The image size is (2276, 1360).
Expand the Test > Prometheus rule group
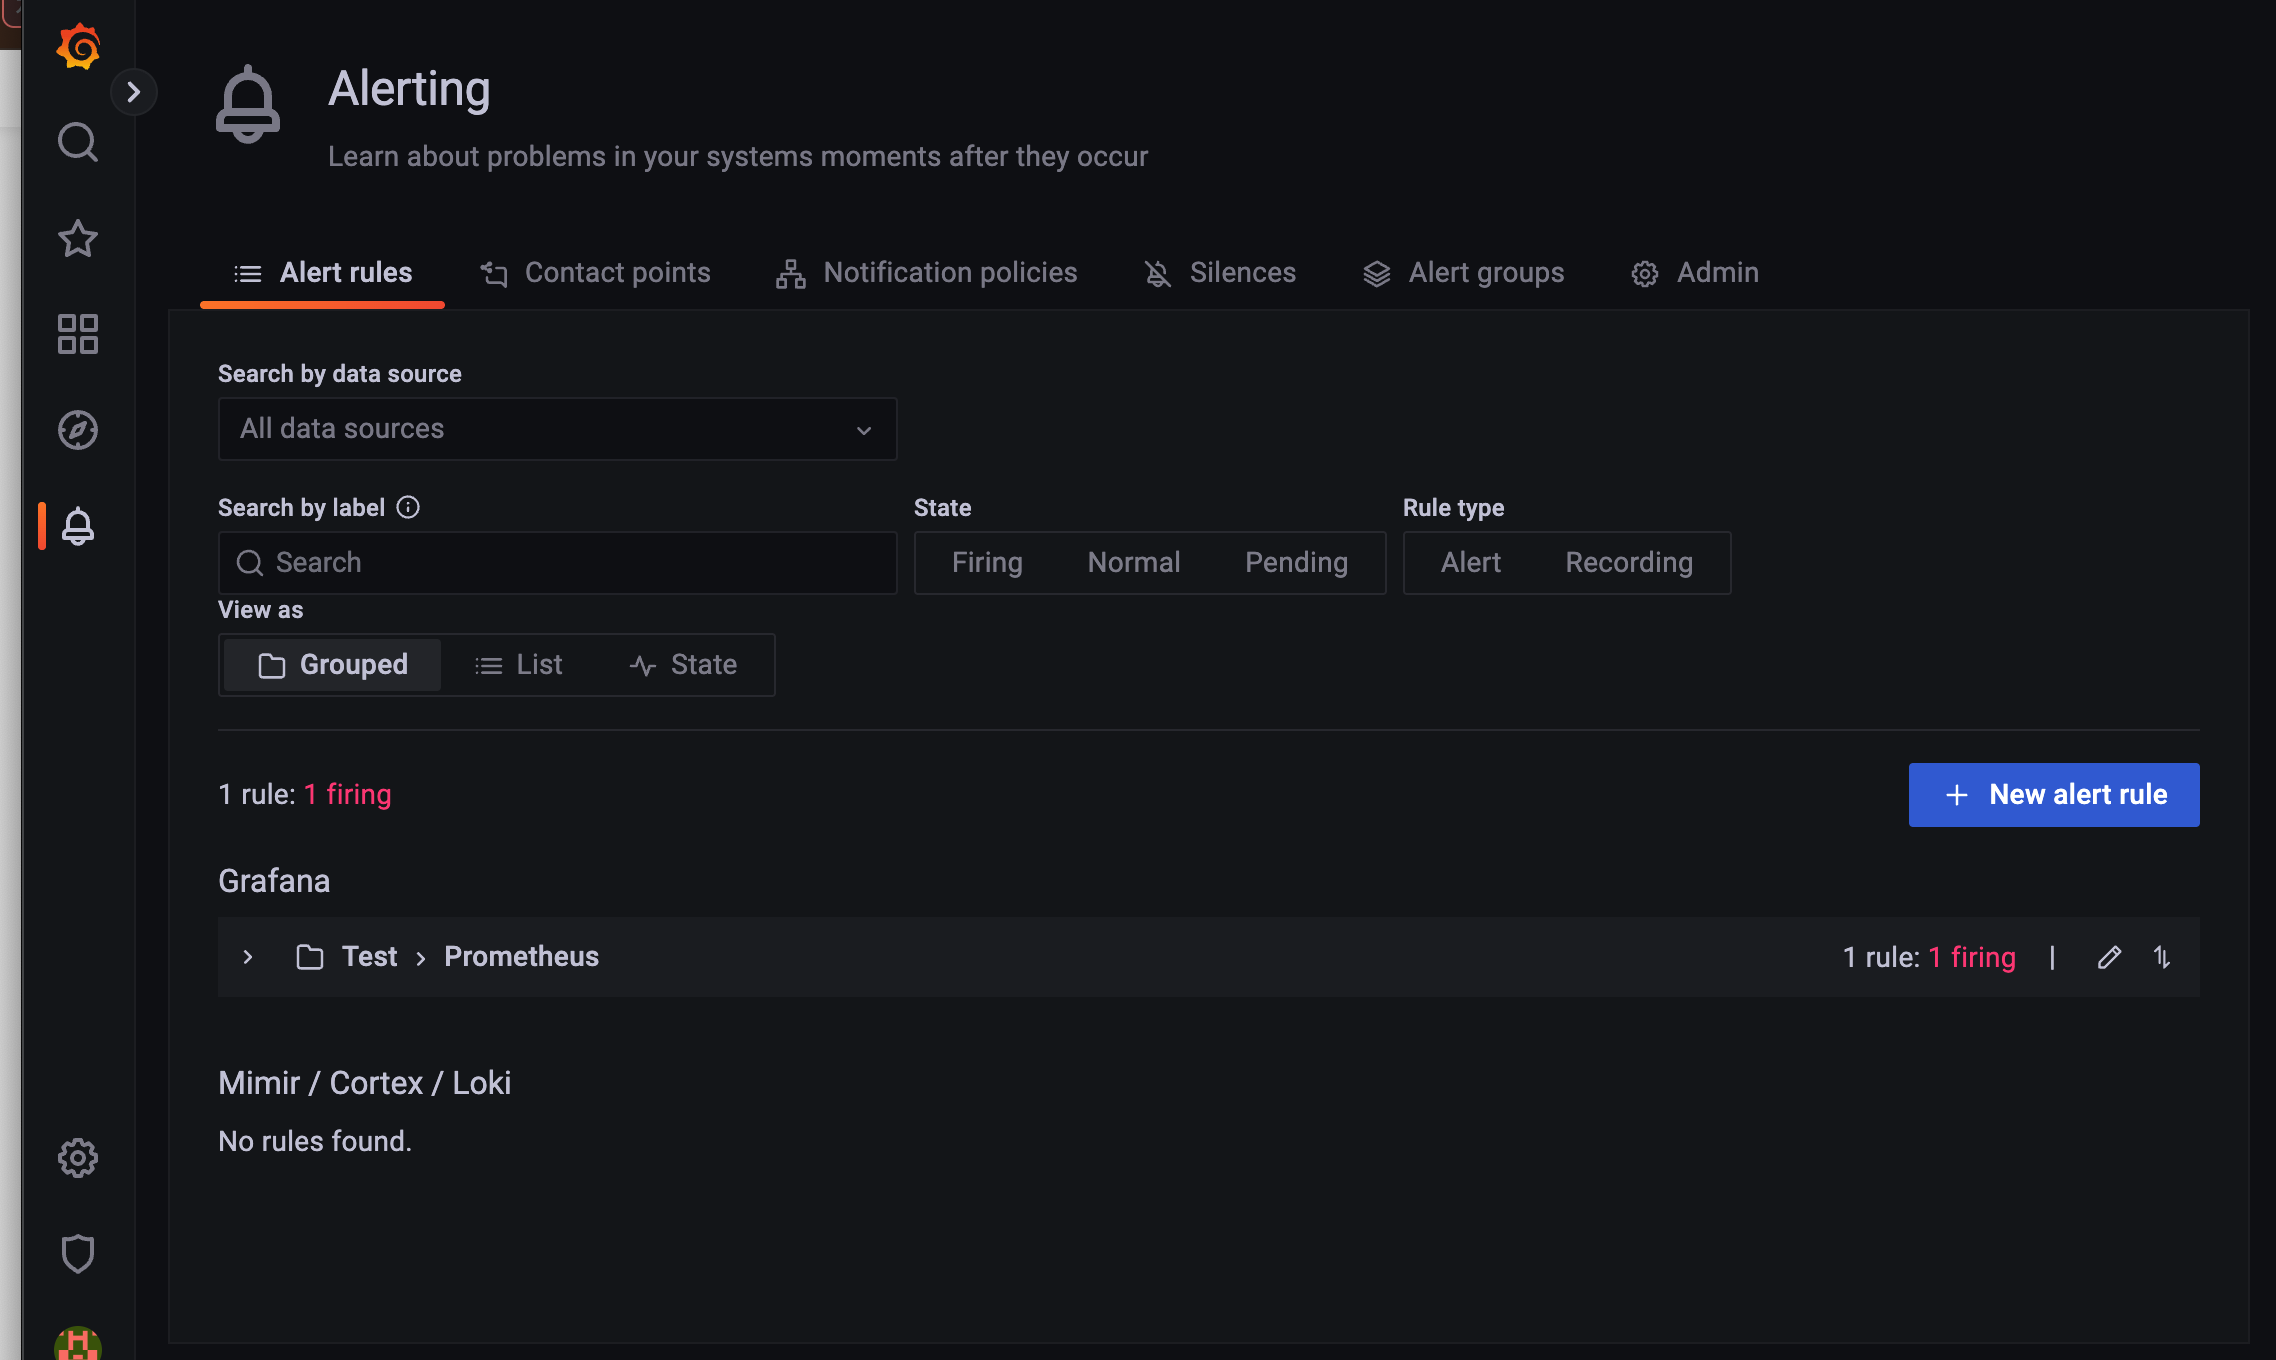click(248, 957)
